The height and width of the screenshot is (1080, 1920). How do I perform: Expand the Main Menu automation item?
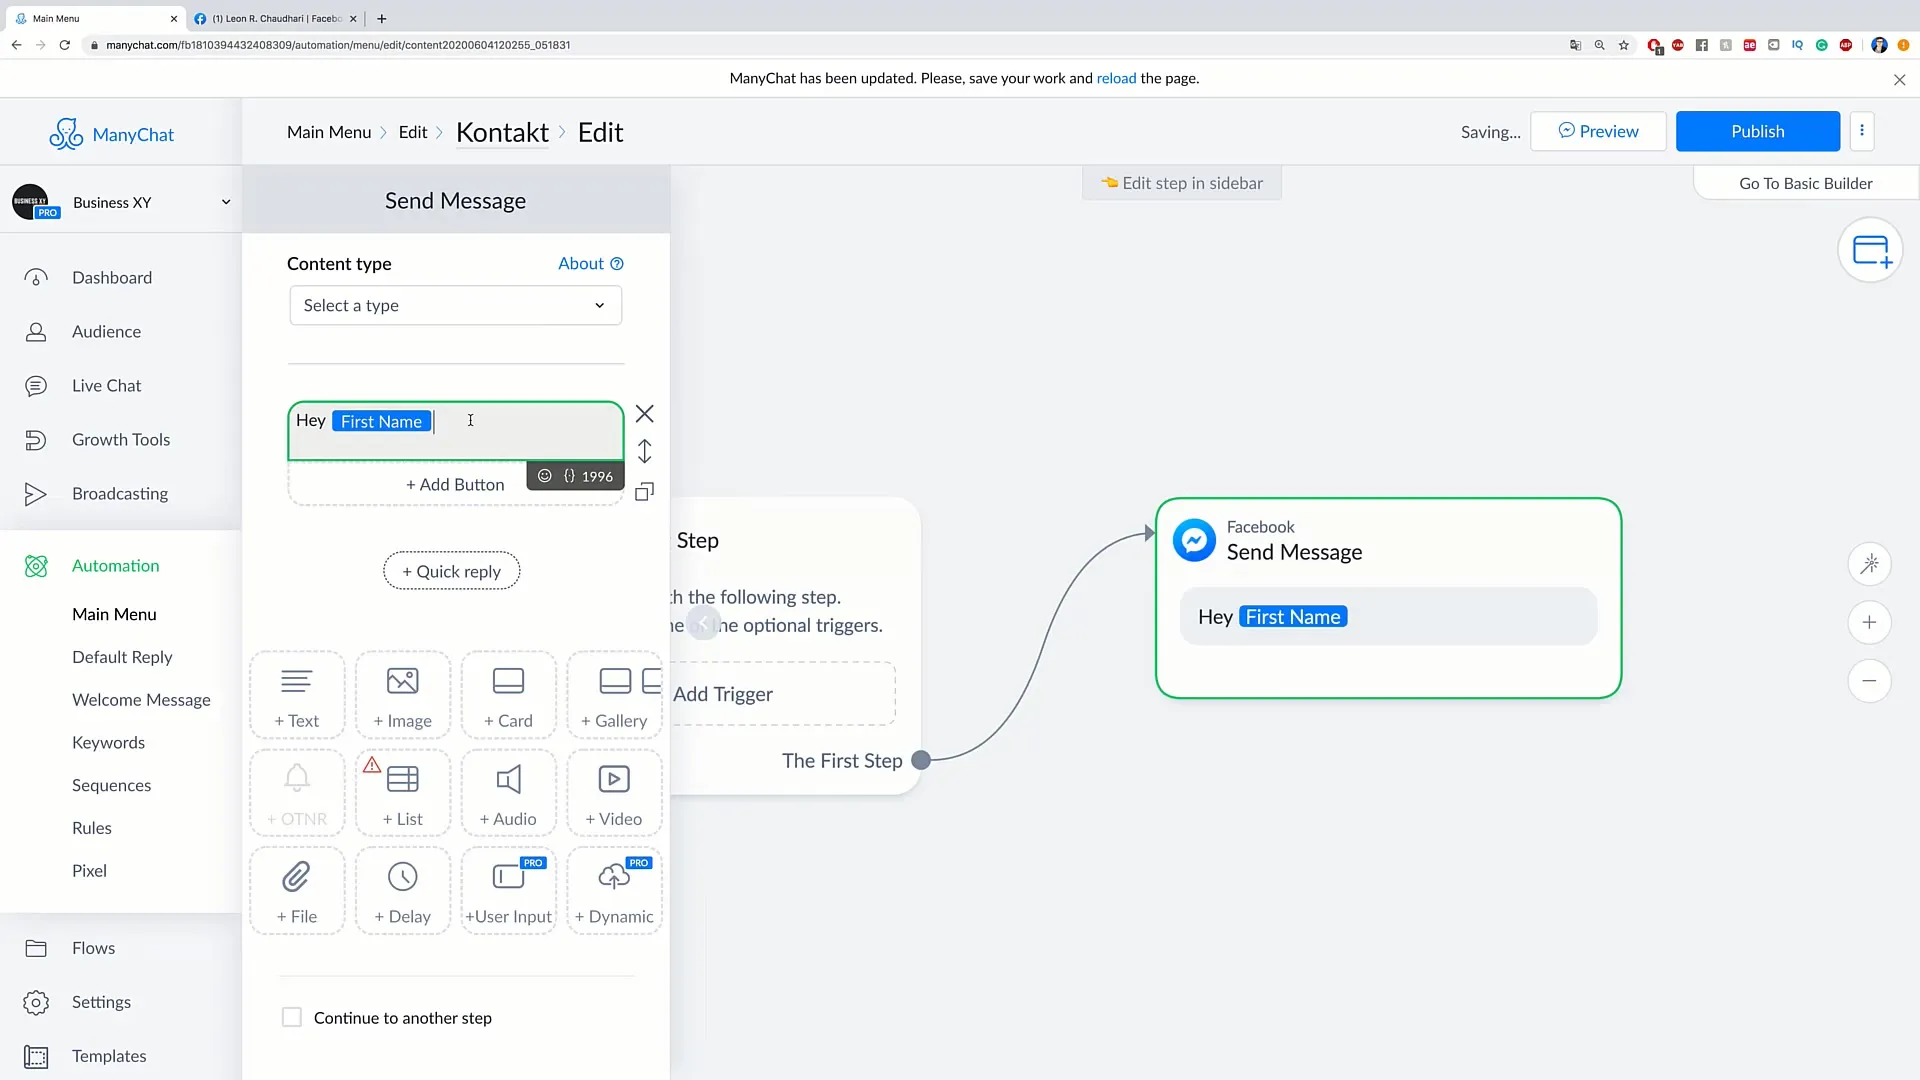[x=113, y=613]
